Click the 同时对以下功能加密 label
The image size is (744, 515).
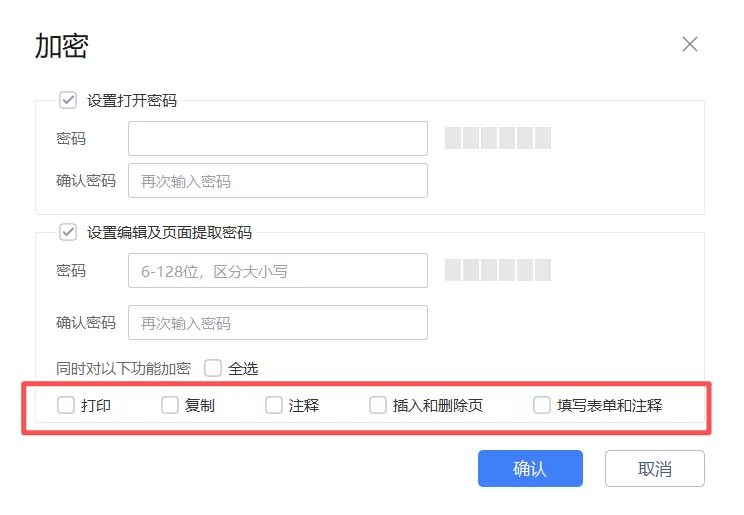[123, 368]
